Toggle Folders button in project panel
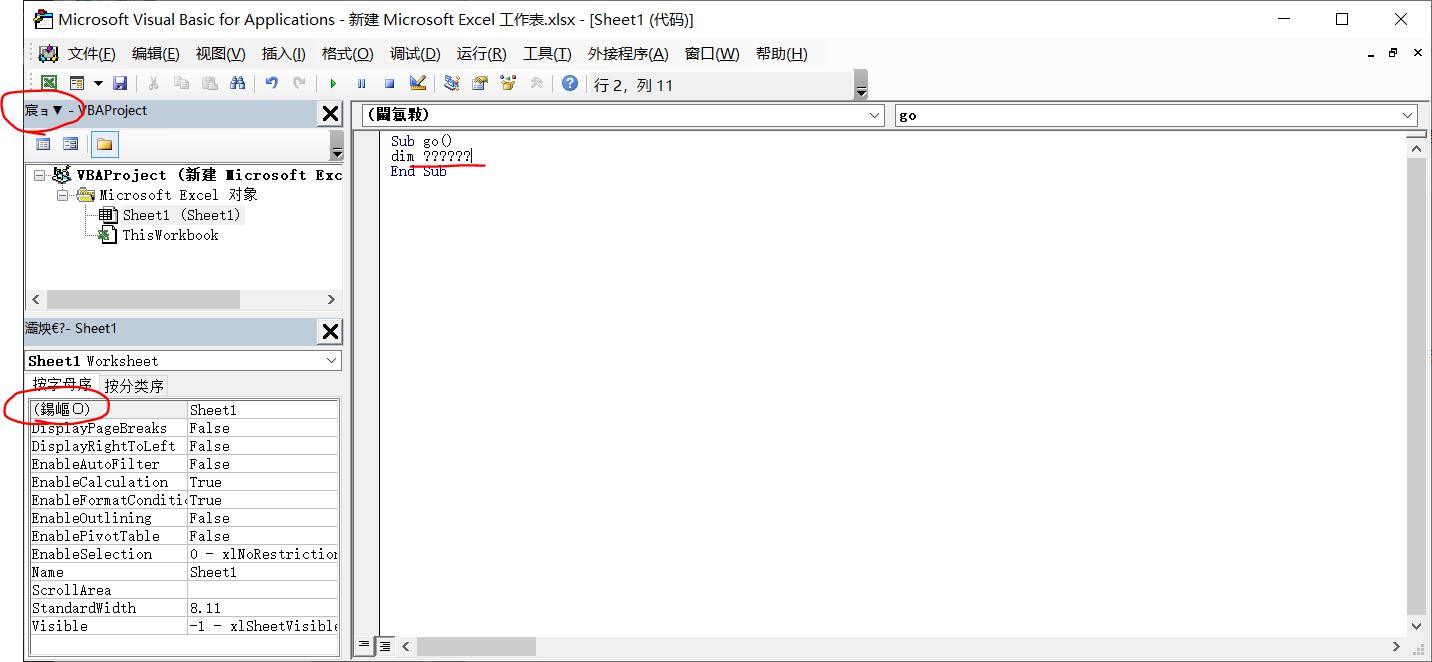This screenshot has height=662, width=1432. pos(104,144)
